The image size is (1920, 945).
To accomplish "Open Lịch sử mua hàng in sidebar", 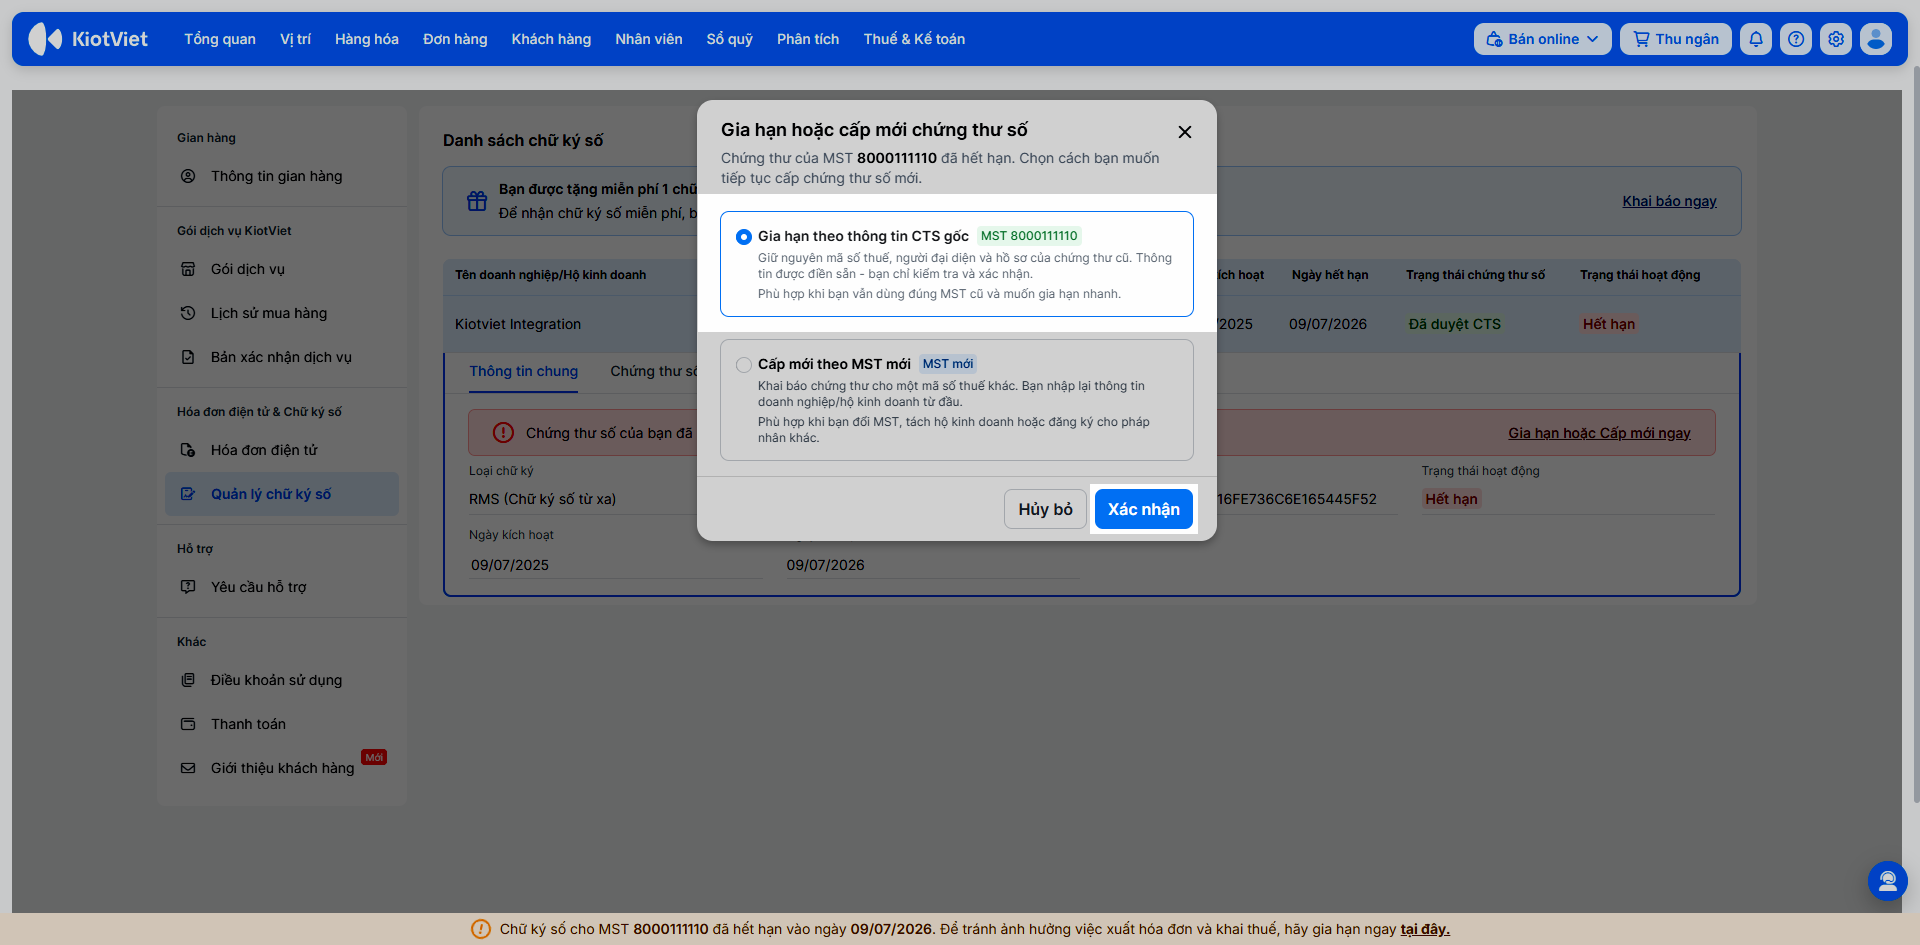I will pos(282,313).
